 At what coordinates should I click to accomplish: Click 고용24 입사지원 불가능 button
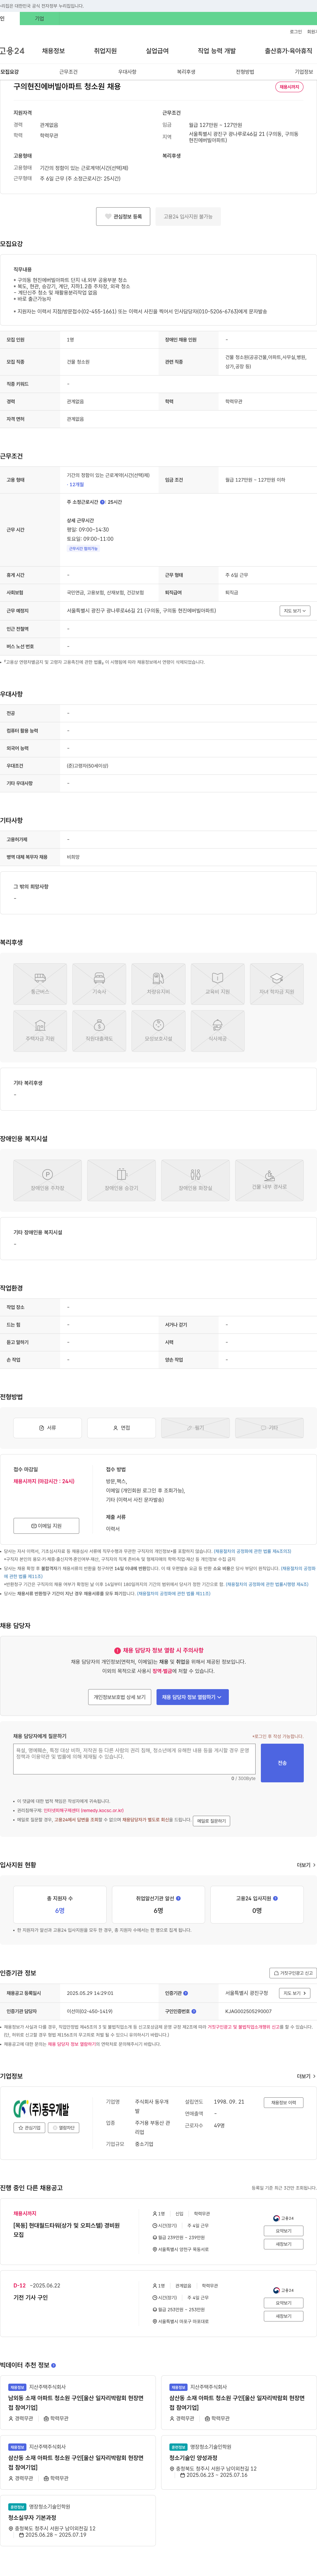[x=188, y=216]
